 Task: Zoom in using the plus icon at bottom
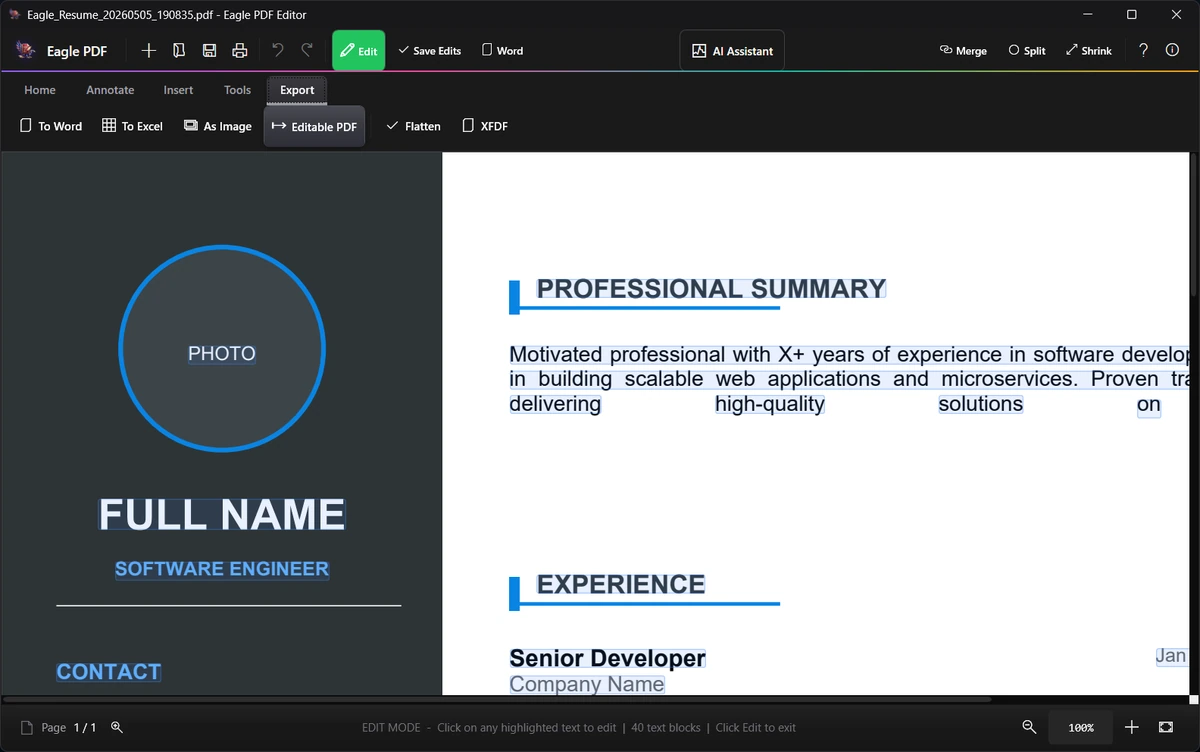pyautogui.click(x=1132, y=727)
